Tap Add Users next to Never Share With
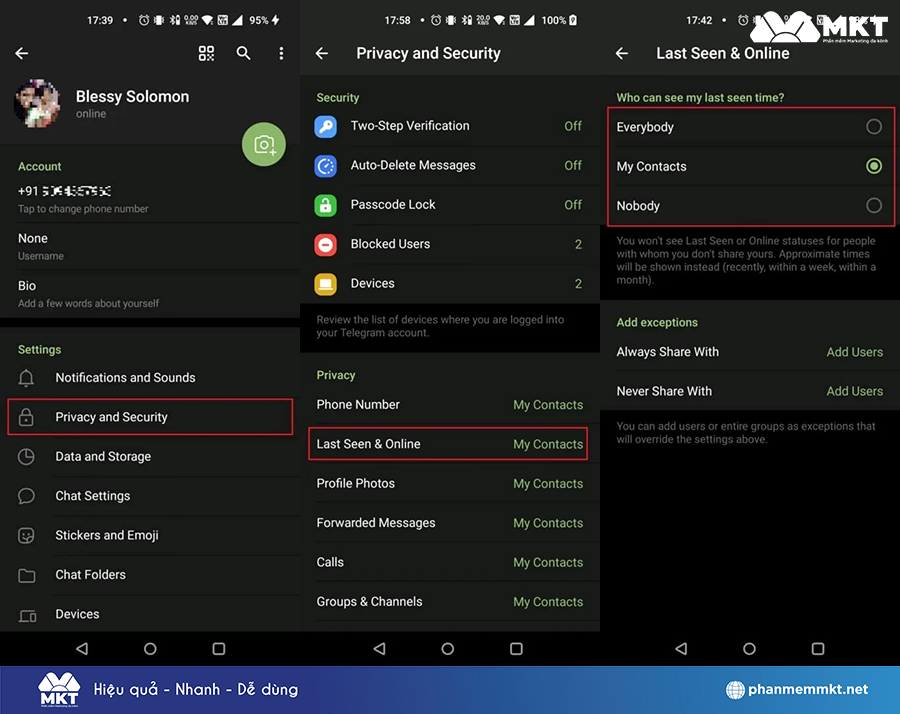Screen dimensions: 900x714 (855, 391)
